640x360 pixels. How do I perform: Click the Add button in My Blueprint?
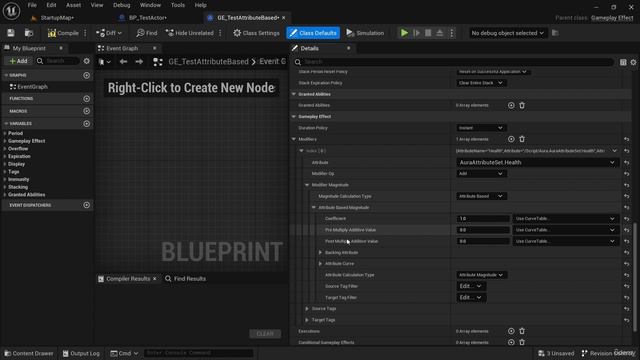[18, 61]
